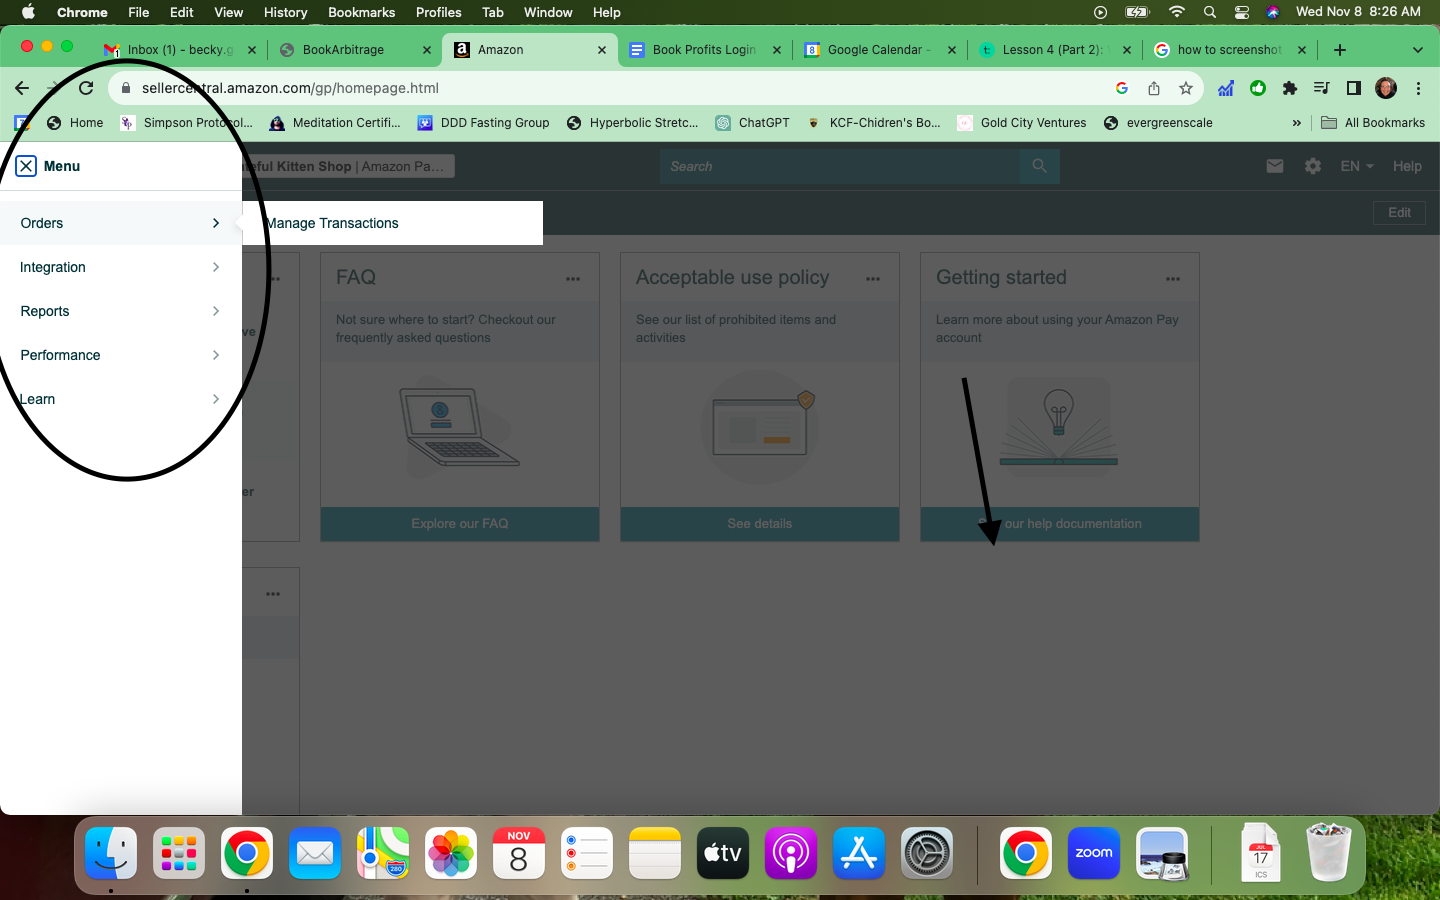Open macOS Control Center icon
Screen dimensions: 1440x900
[1241, 12]
